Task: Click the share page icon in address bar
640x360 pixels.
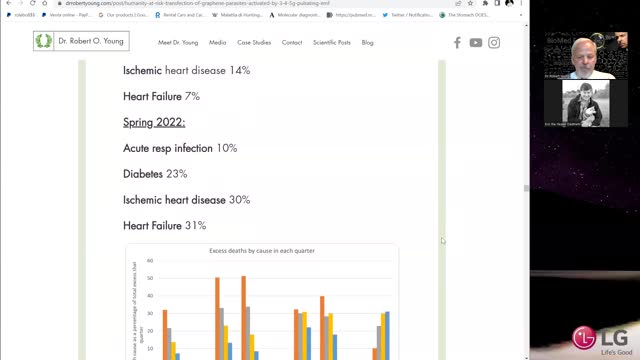Action: 458,3
